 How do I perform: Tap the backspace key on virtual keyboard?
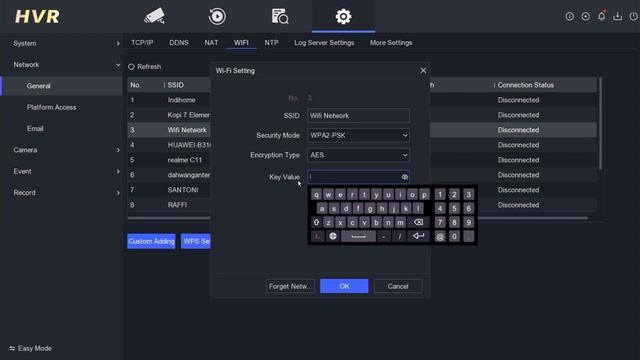(x=418, y=222)
